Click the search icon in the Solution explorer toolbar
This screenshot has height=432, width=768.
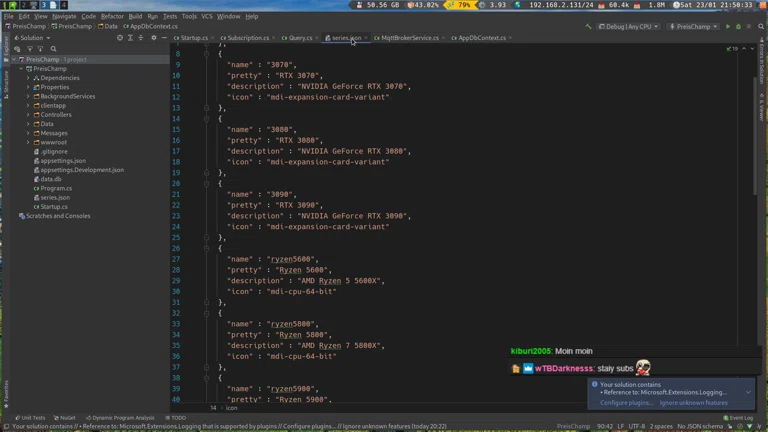click(x=54, y=49)
